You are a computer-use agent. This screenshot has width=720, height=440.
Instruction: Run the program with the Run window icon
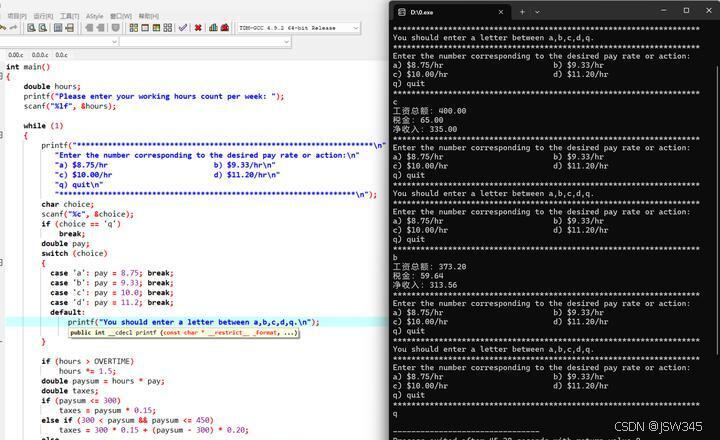(x=145, y=28)
